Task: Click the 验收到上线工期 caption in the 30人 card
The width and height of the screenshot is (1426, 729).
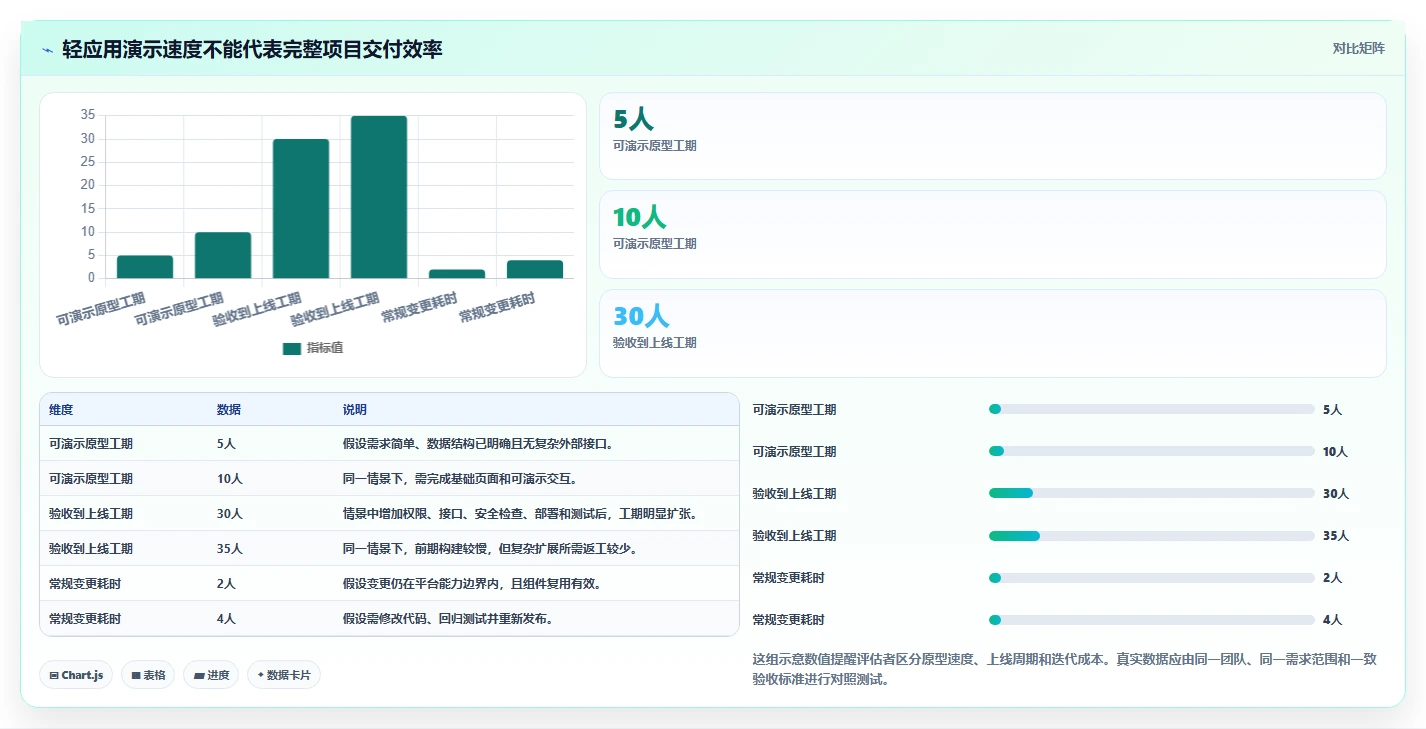Action: (655, 343)
